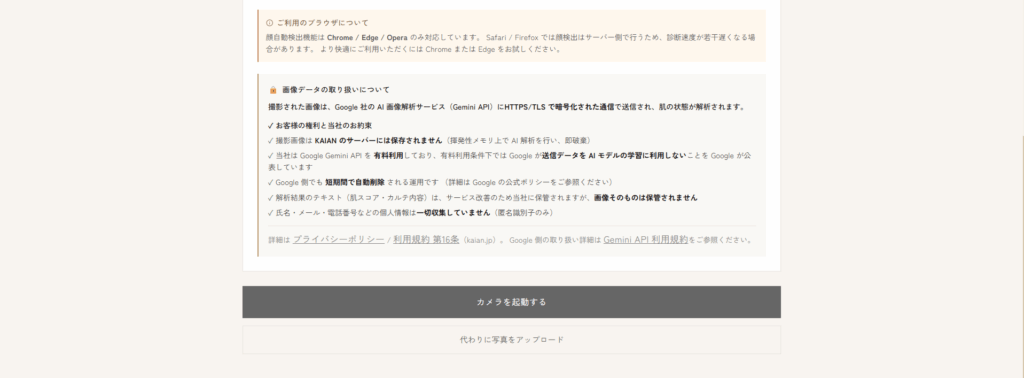The image size is (1024, 378).
Task: Click the paragraph mentioning HTTPS/TLS で暗号化
Action: click(x=506, y=107)
